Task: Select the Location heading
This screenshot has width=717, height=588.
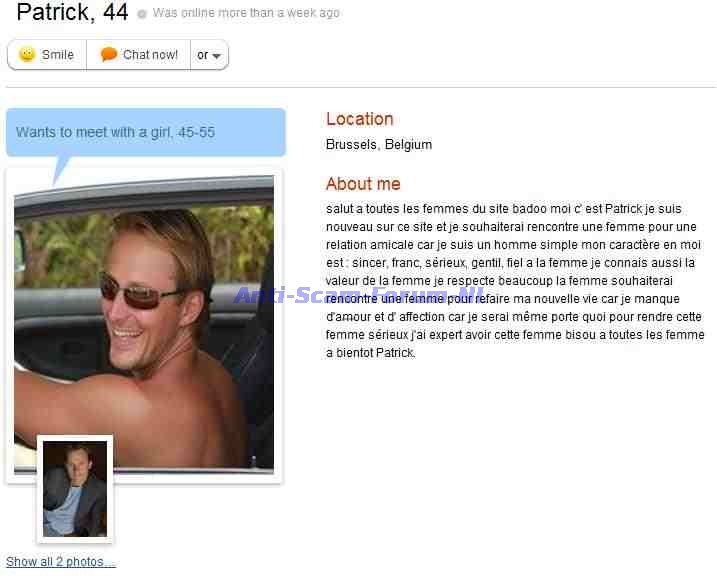Action: (x=359, y=119)
